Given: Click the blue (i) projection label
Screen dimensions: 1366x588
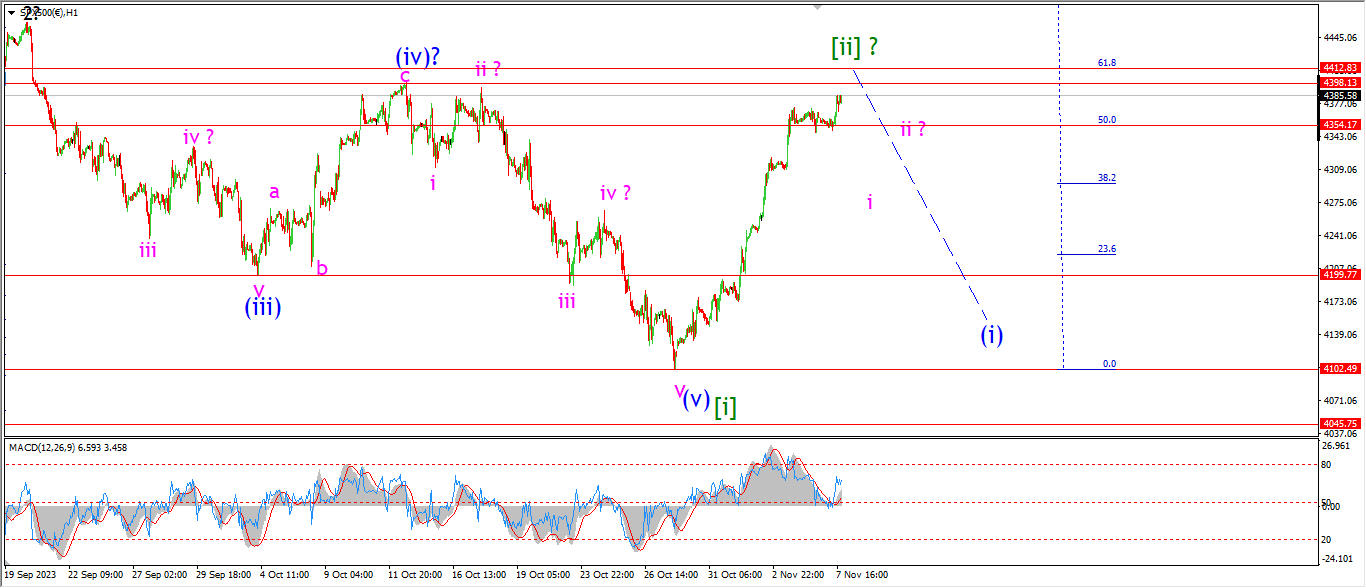Looking at the screenshot, I should (x=991, y=335).
